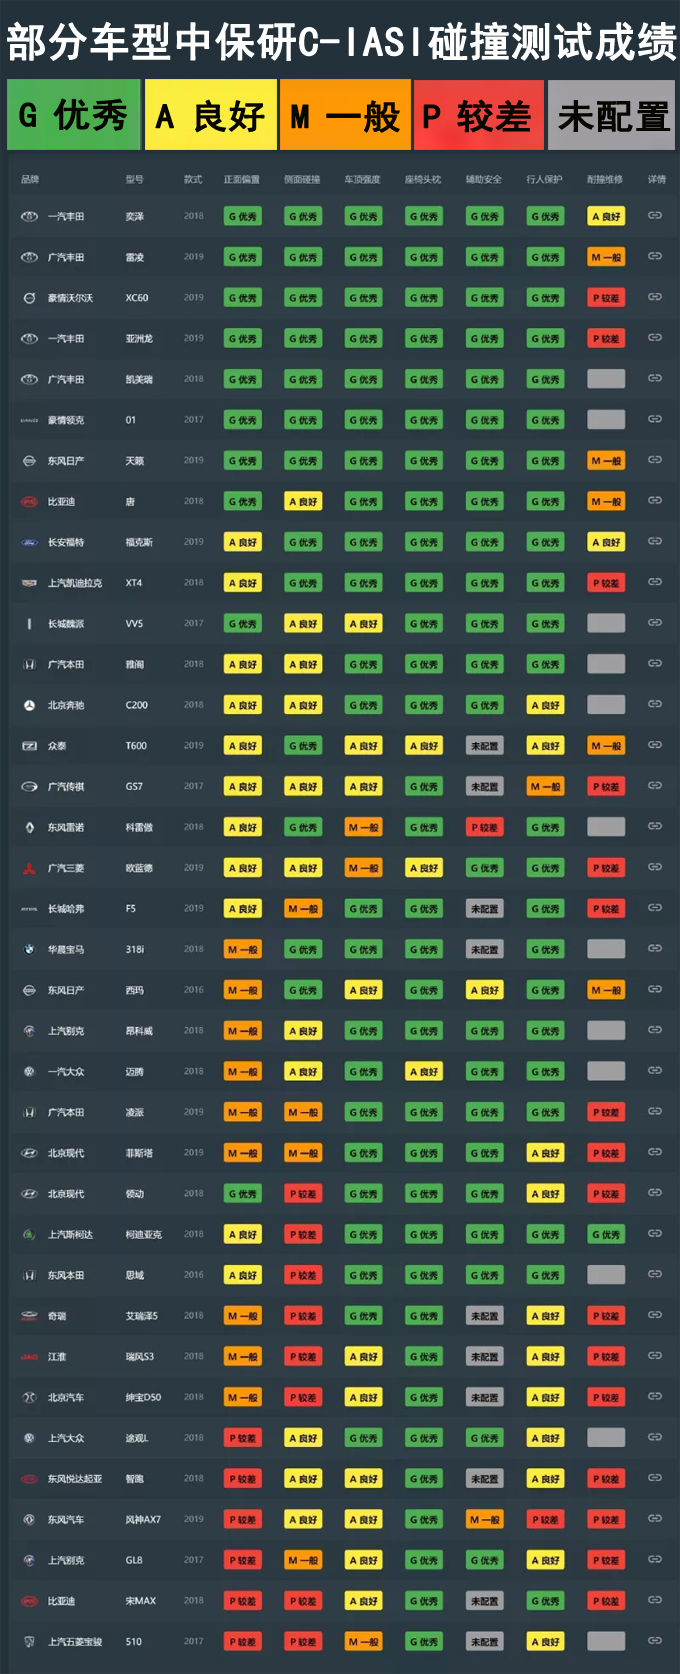The width and height of the screenshot is (680, 1674).
Task: Click the model name 绅宝D50
Action: coord(143,1398)
